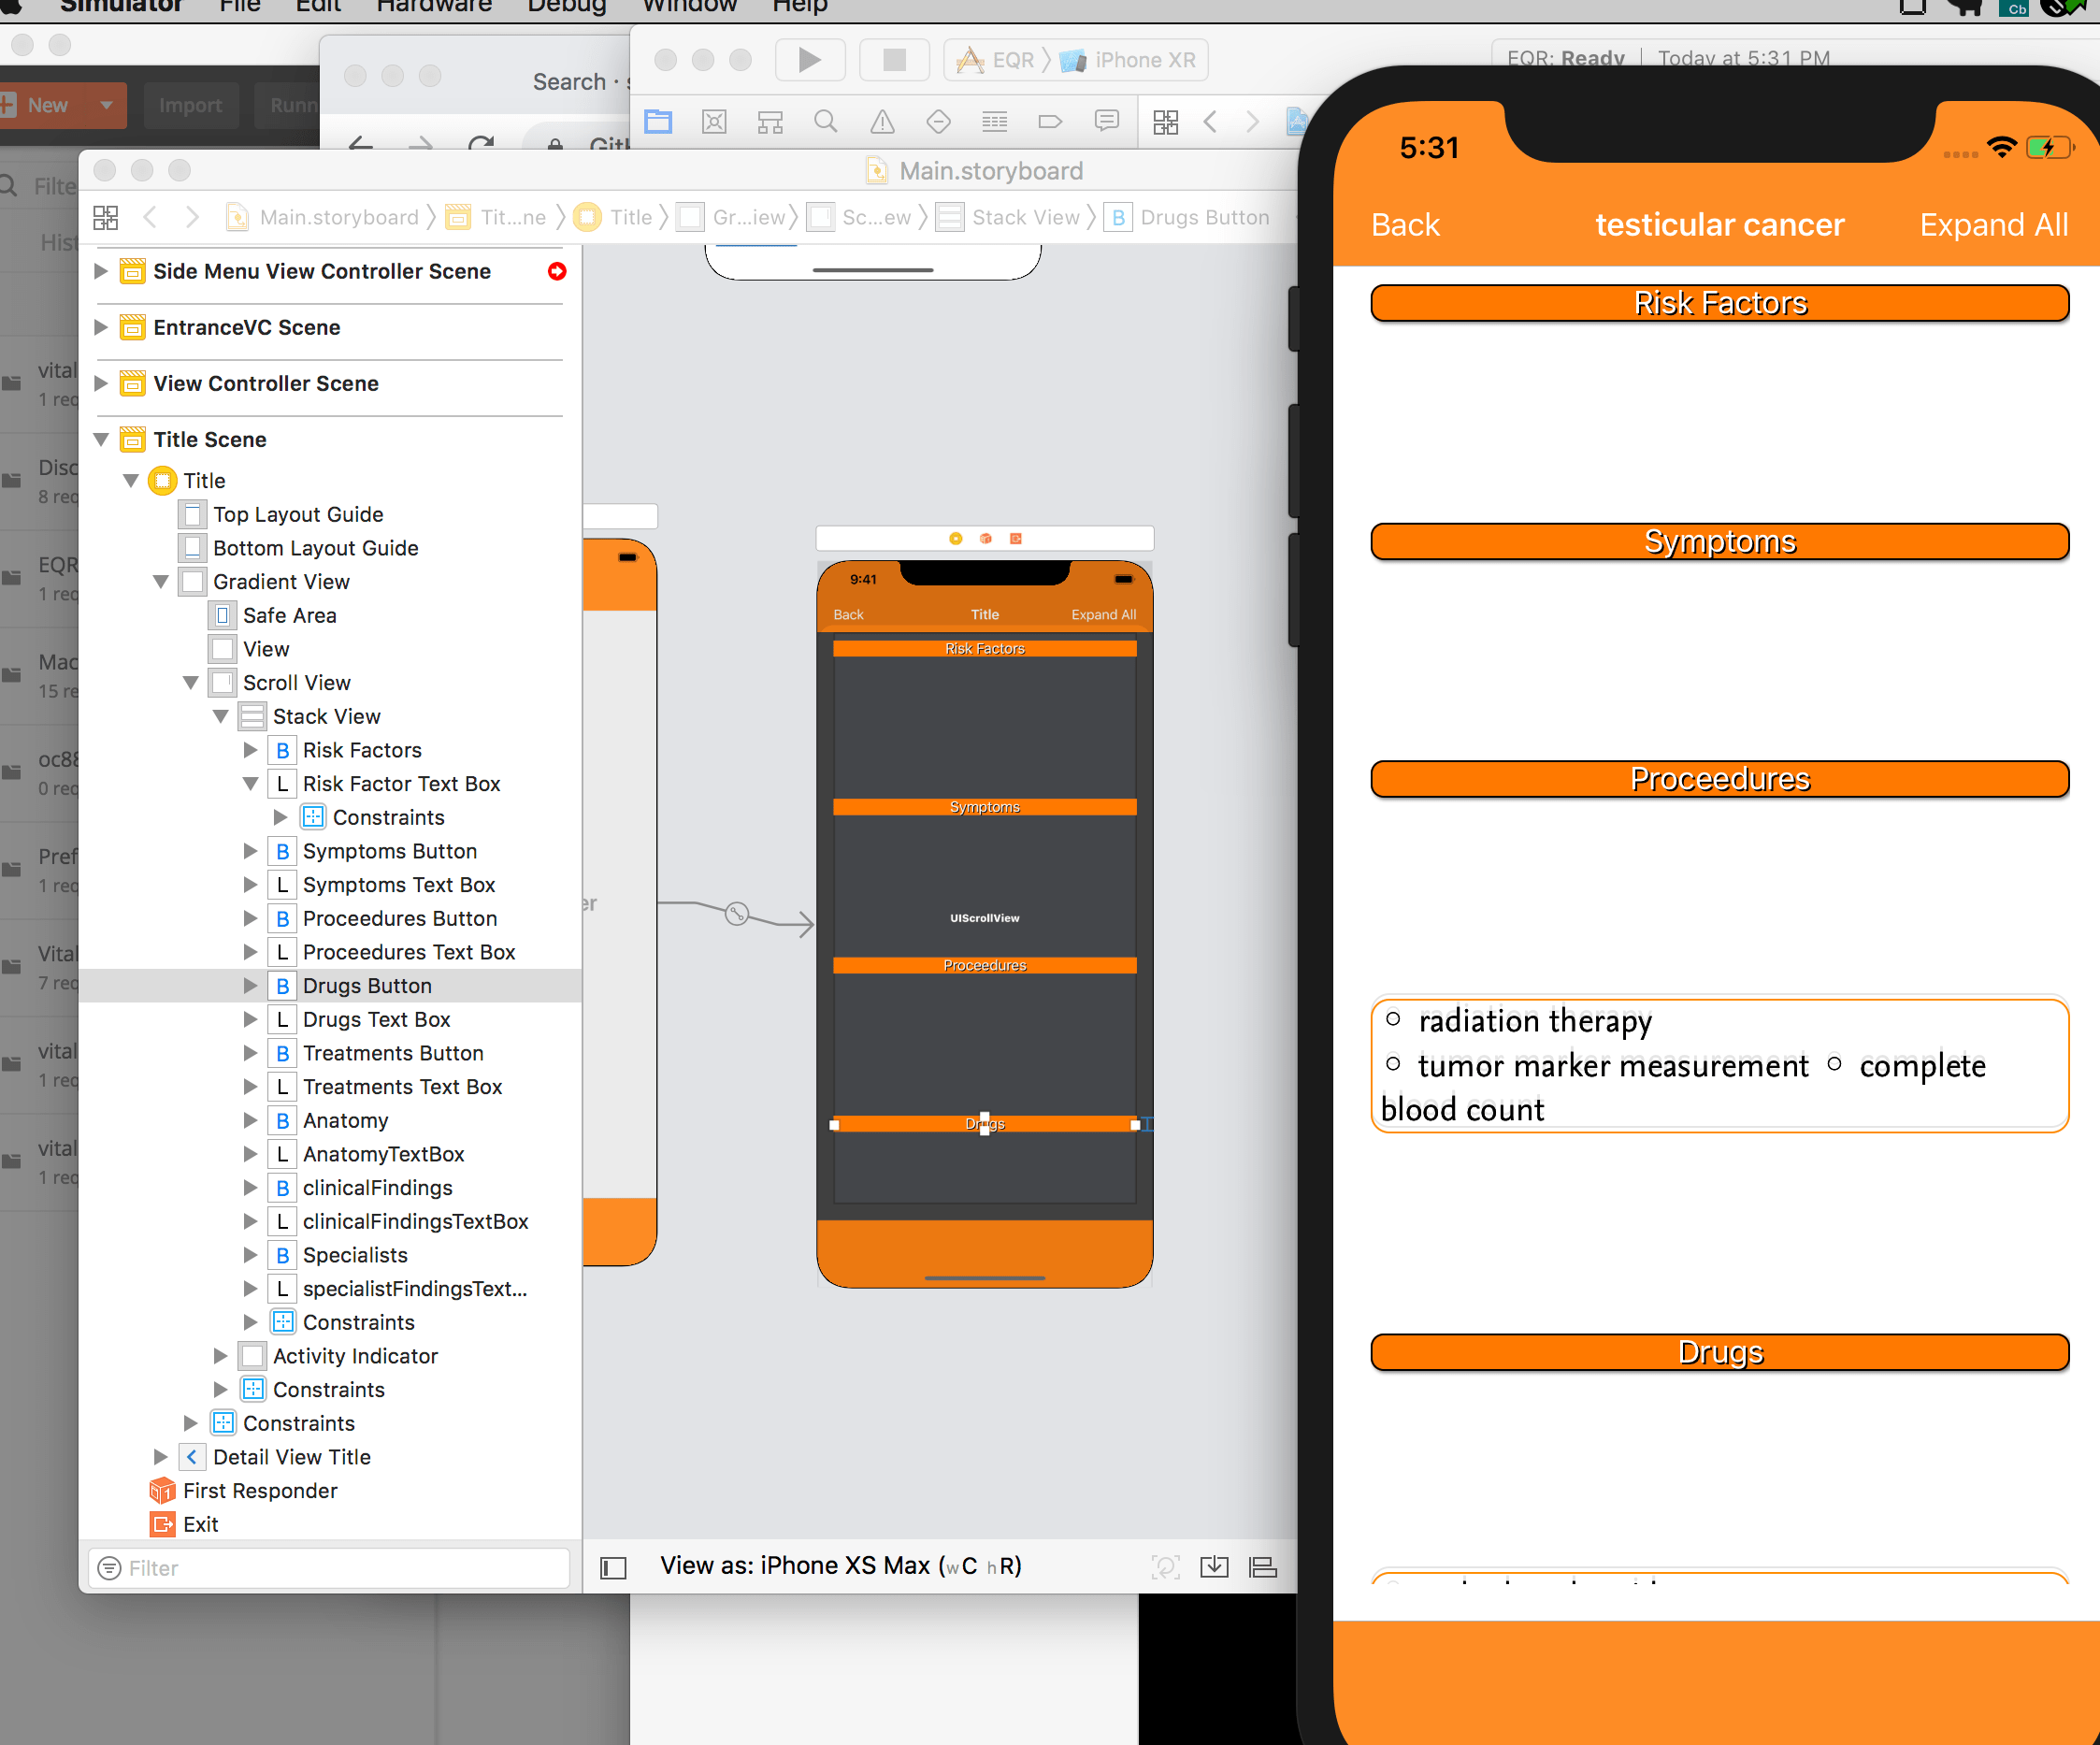
Task: Open the Project navigator folder icon
Action: point(658,122)
